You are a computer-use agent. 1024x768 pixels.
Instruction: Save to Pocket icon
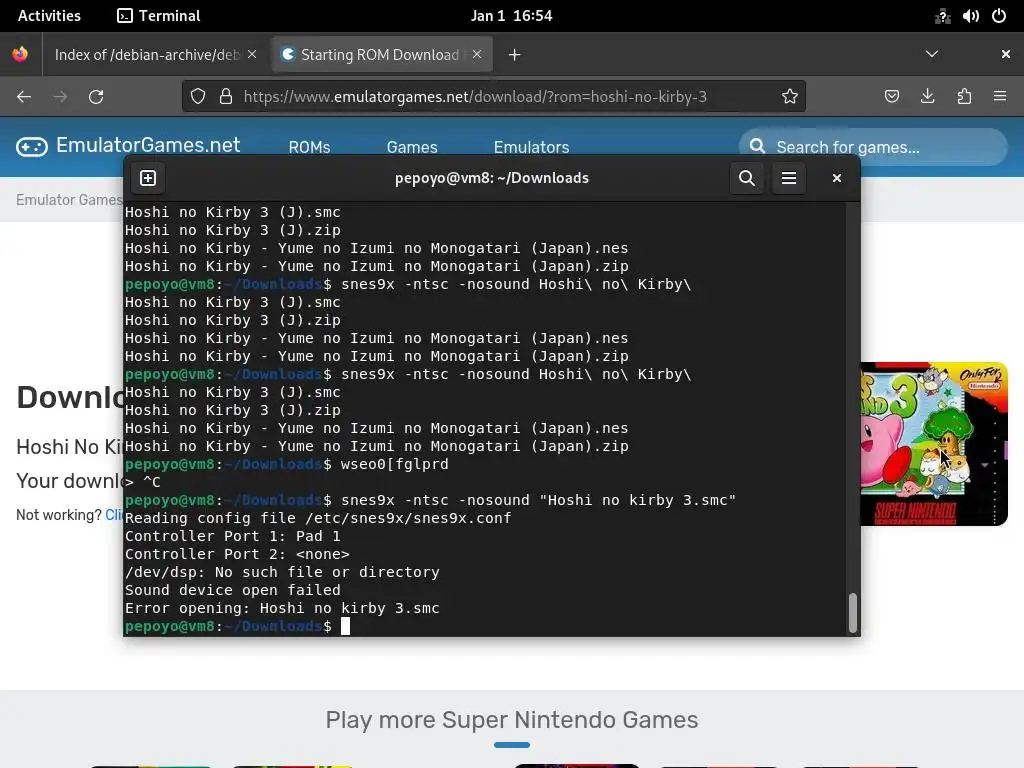tap(891, 97)
